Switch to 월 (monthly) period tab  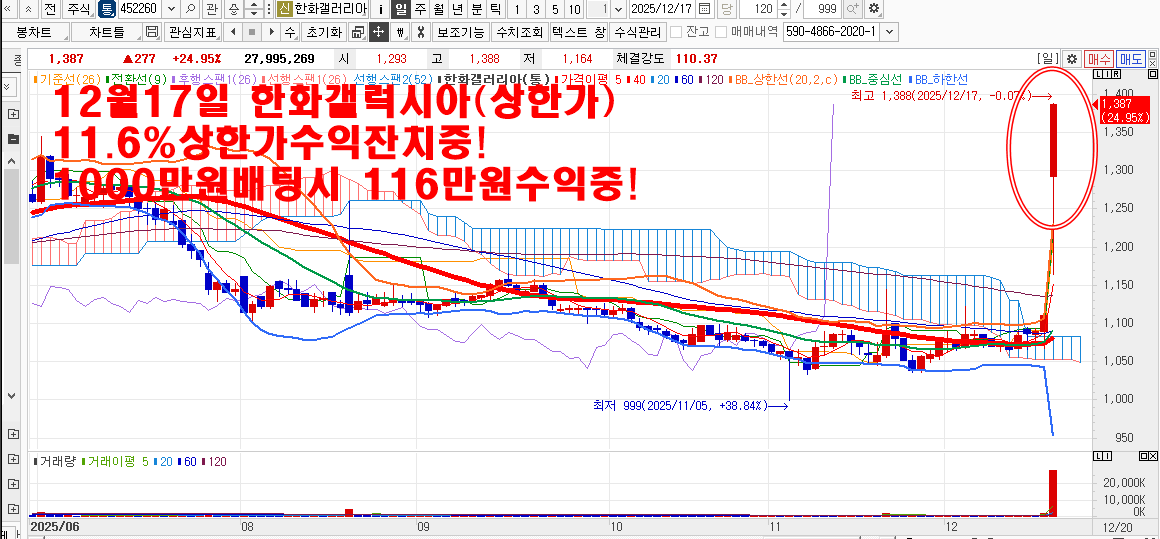pos(437,9)
